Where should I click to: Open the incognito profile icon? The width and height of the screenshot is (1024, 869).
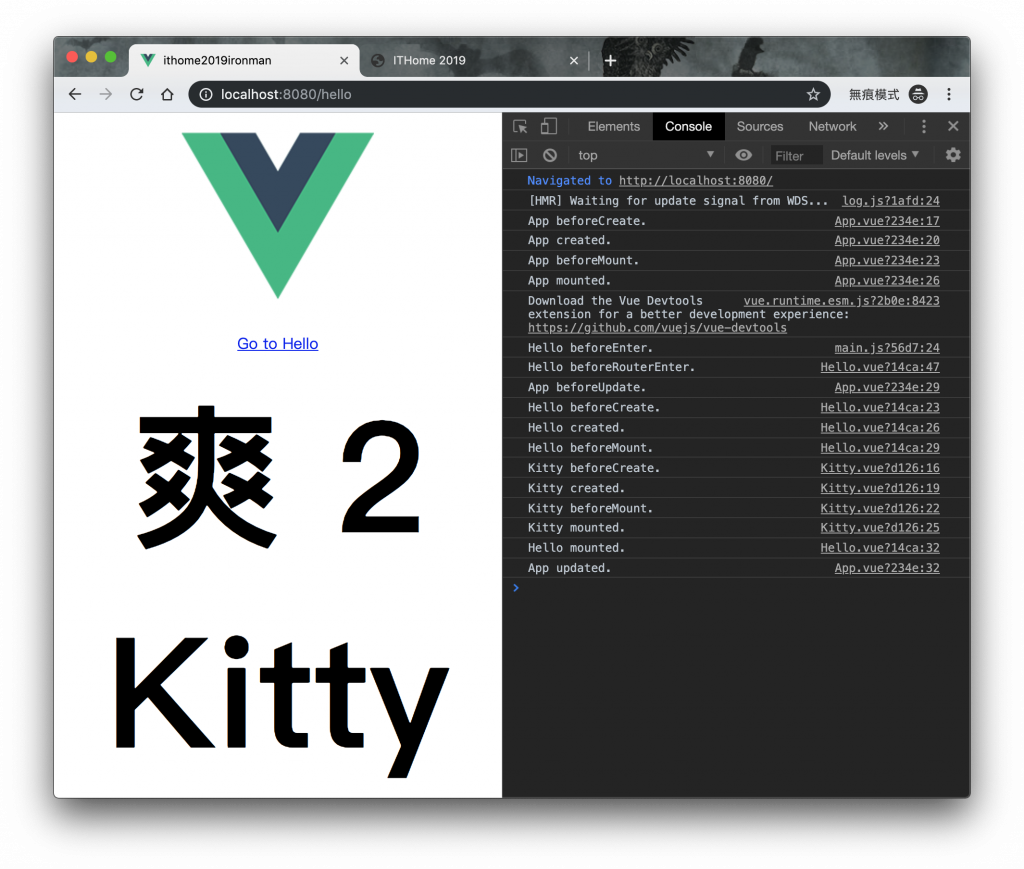tap(918, 95)
